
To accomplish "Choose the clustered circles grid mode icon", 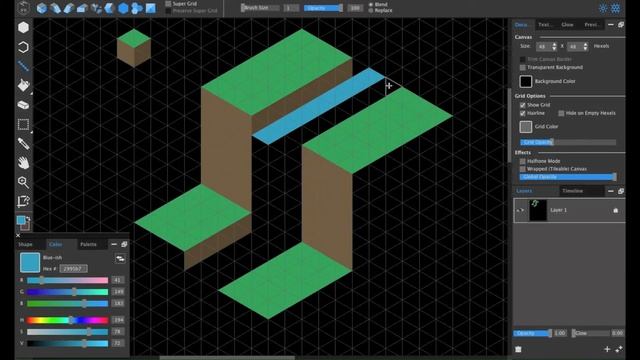I will (137, 8).
